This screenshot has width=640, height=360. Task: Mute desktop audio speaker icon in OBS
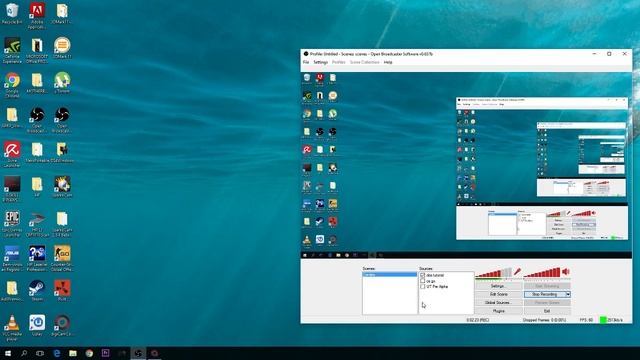[566, 271]
